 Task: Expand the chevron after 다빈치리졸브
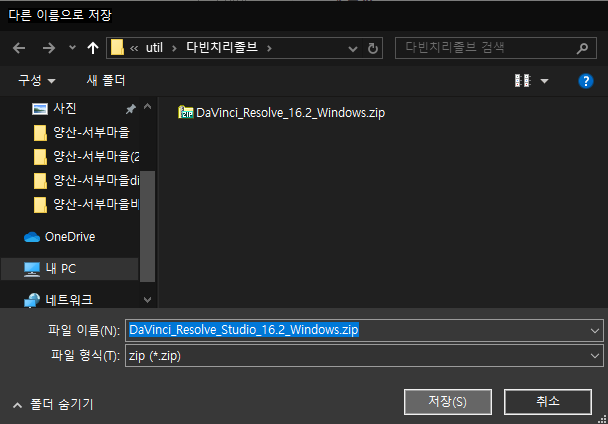pyautogui.click(x=269, y=48)
